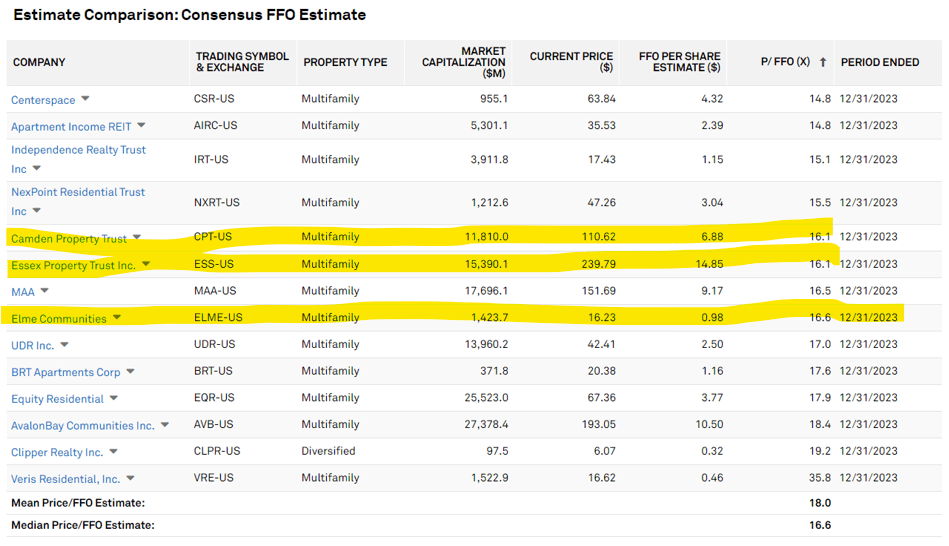Expand dropdown arrow next to Centerspace
This screenshot has width=949, height=546.
click(85, 99)
